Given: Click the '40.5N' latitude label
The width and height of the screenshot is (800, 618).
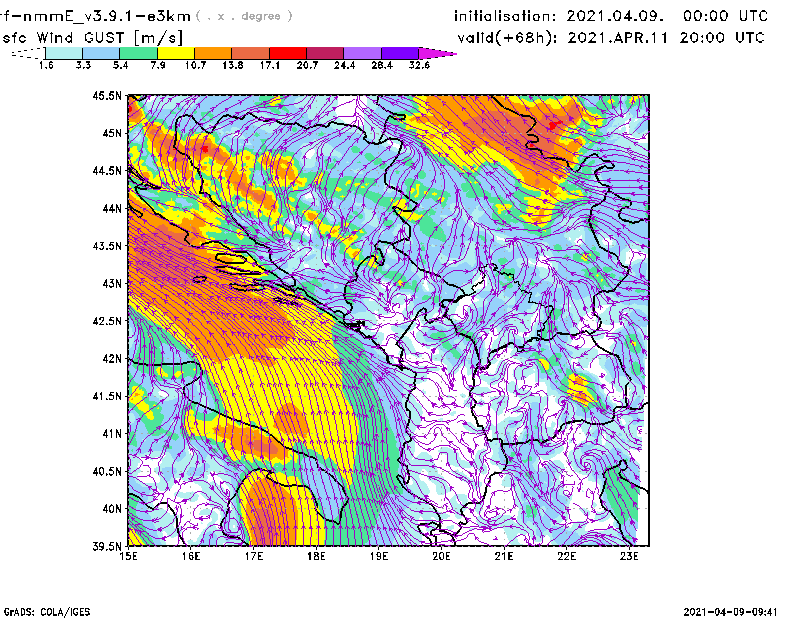Looking at the screenshot, I should 107,472.
